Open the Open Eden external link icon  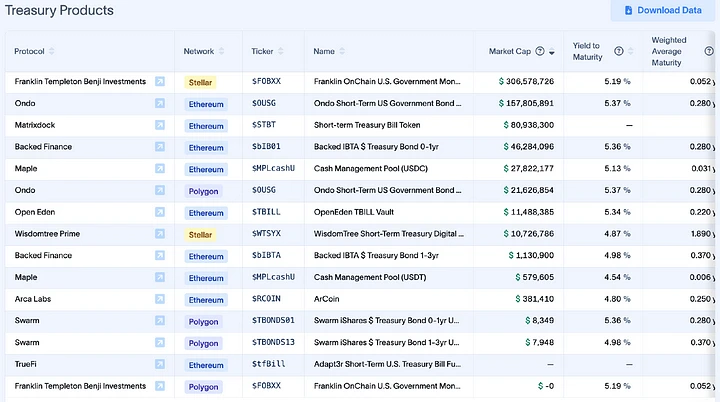click(160, 212)
